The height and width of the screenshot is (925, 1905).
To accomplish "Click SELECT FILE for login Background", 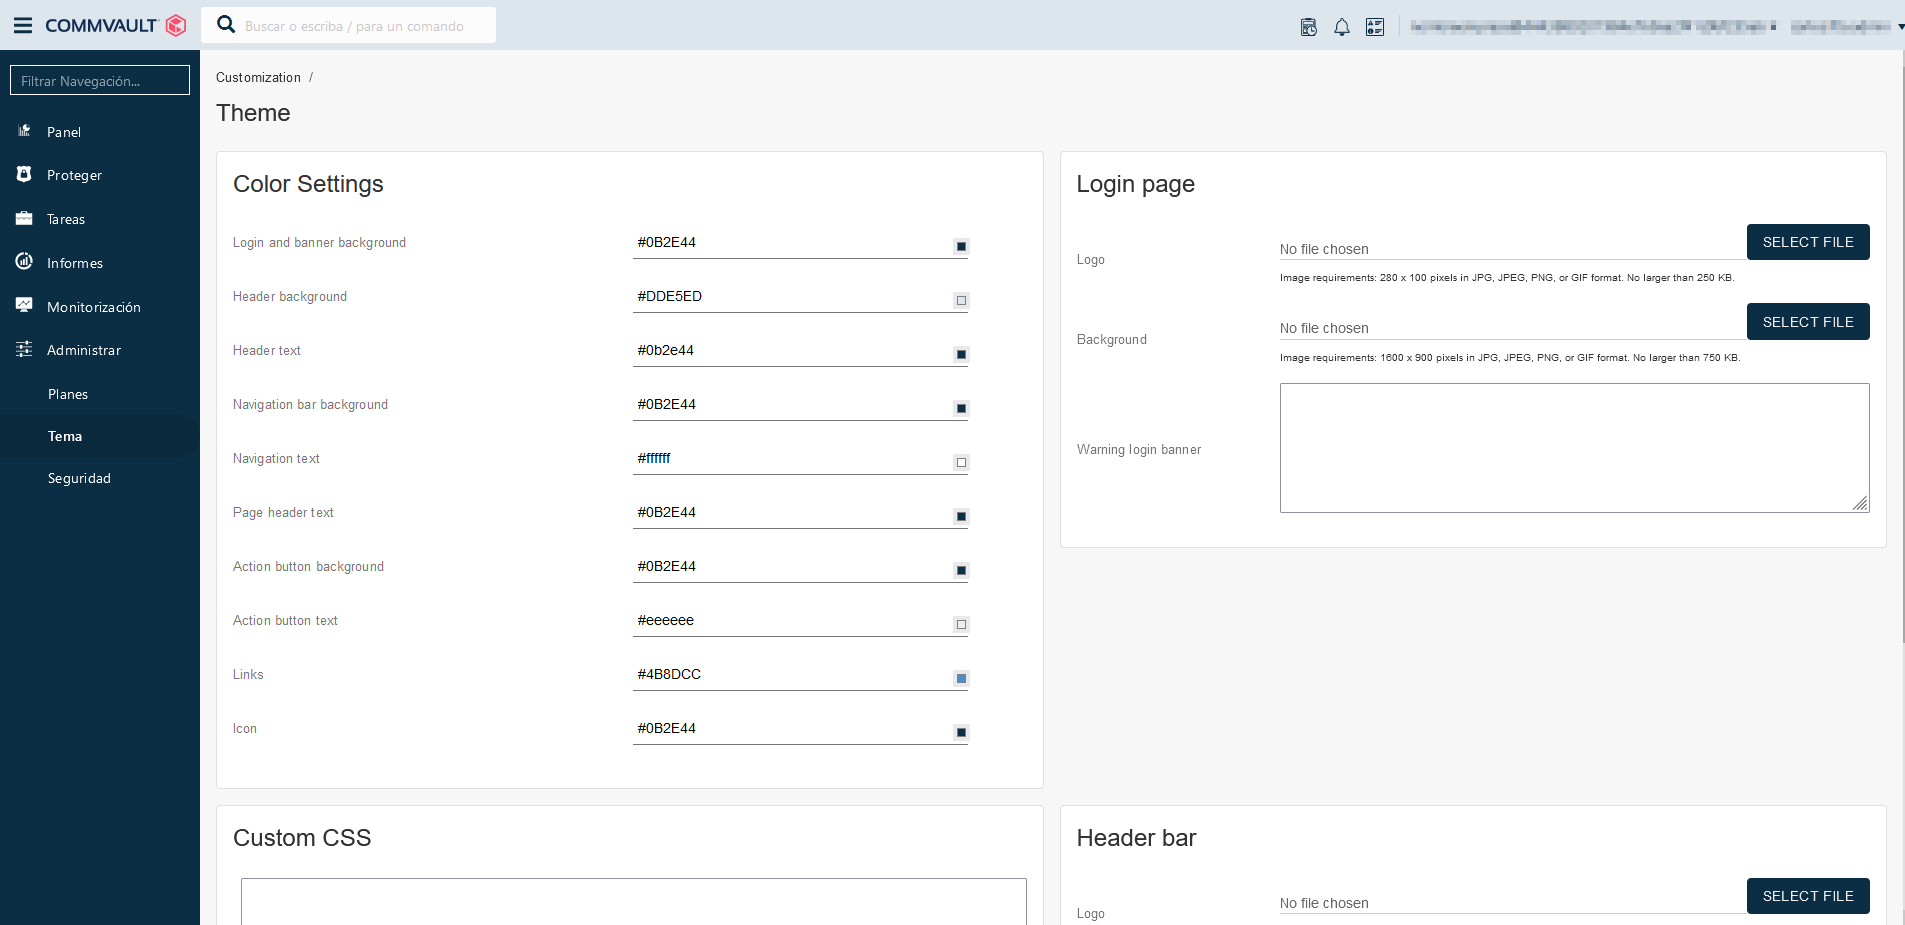I will point(1808,322).
